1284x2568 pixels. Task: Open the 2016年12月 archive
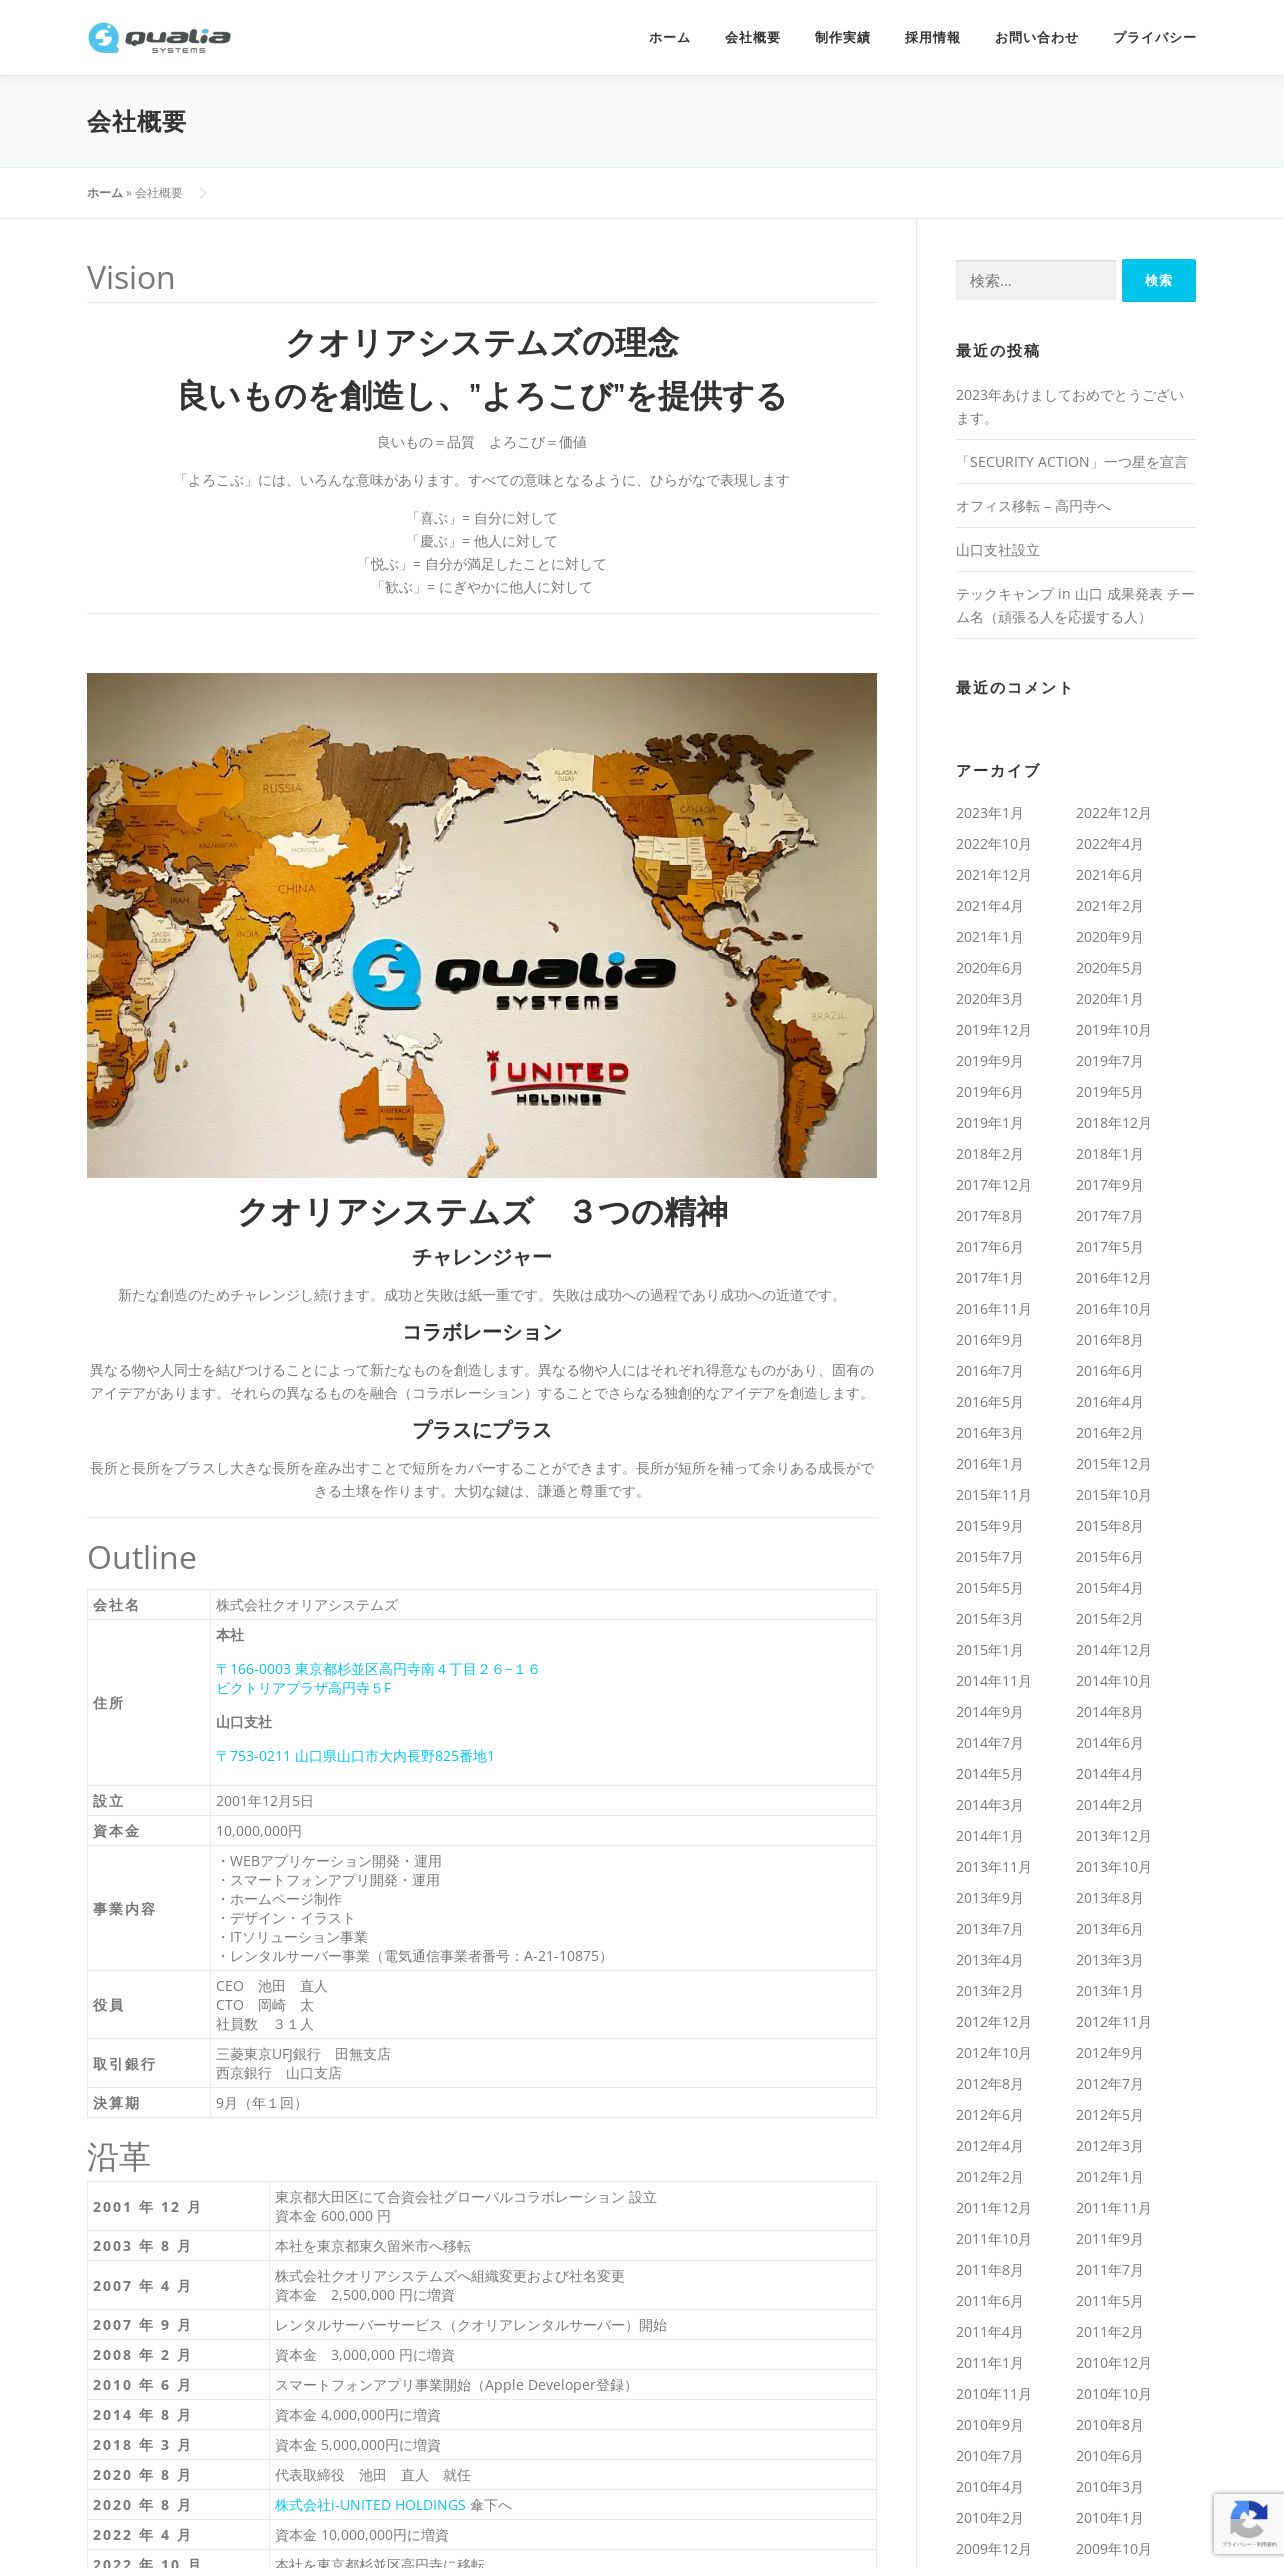click(x=1113, y=1278)
